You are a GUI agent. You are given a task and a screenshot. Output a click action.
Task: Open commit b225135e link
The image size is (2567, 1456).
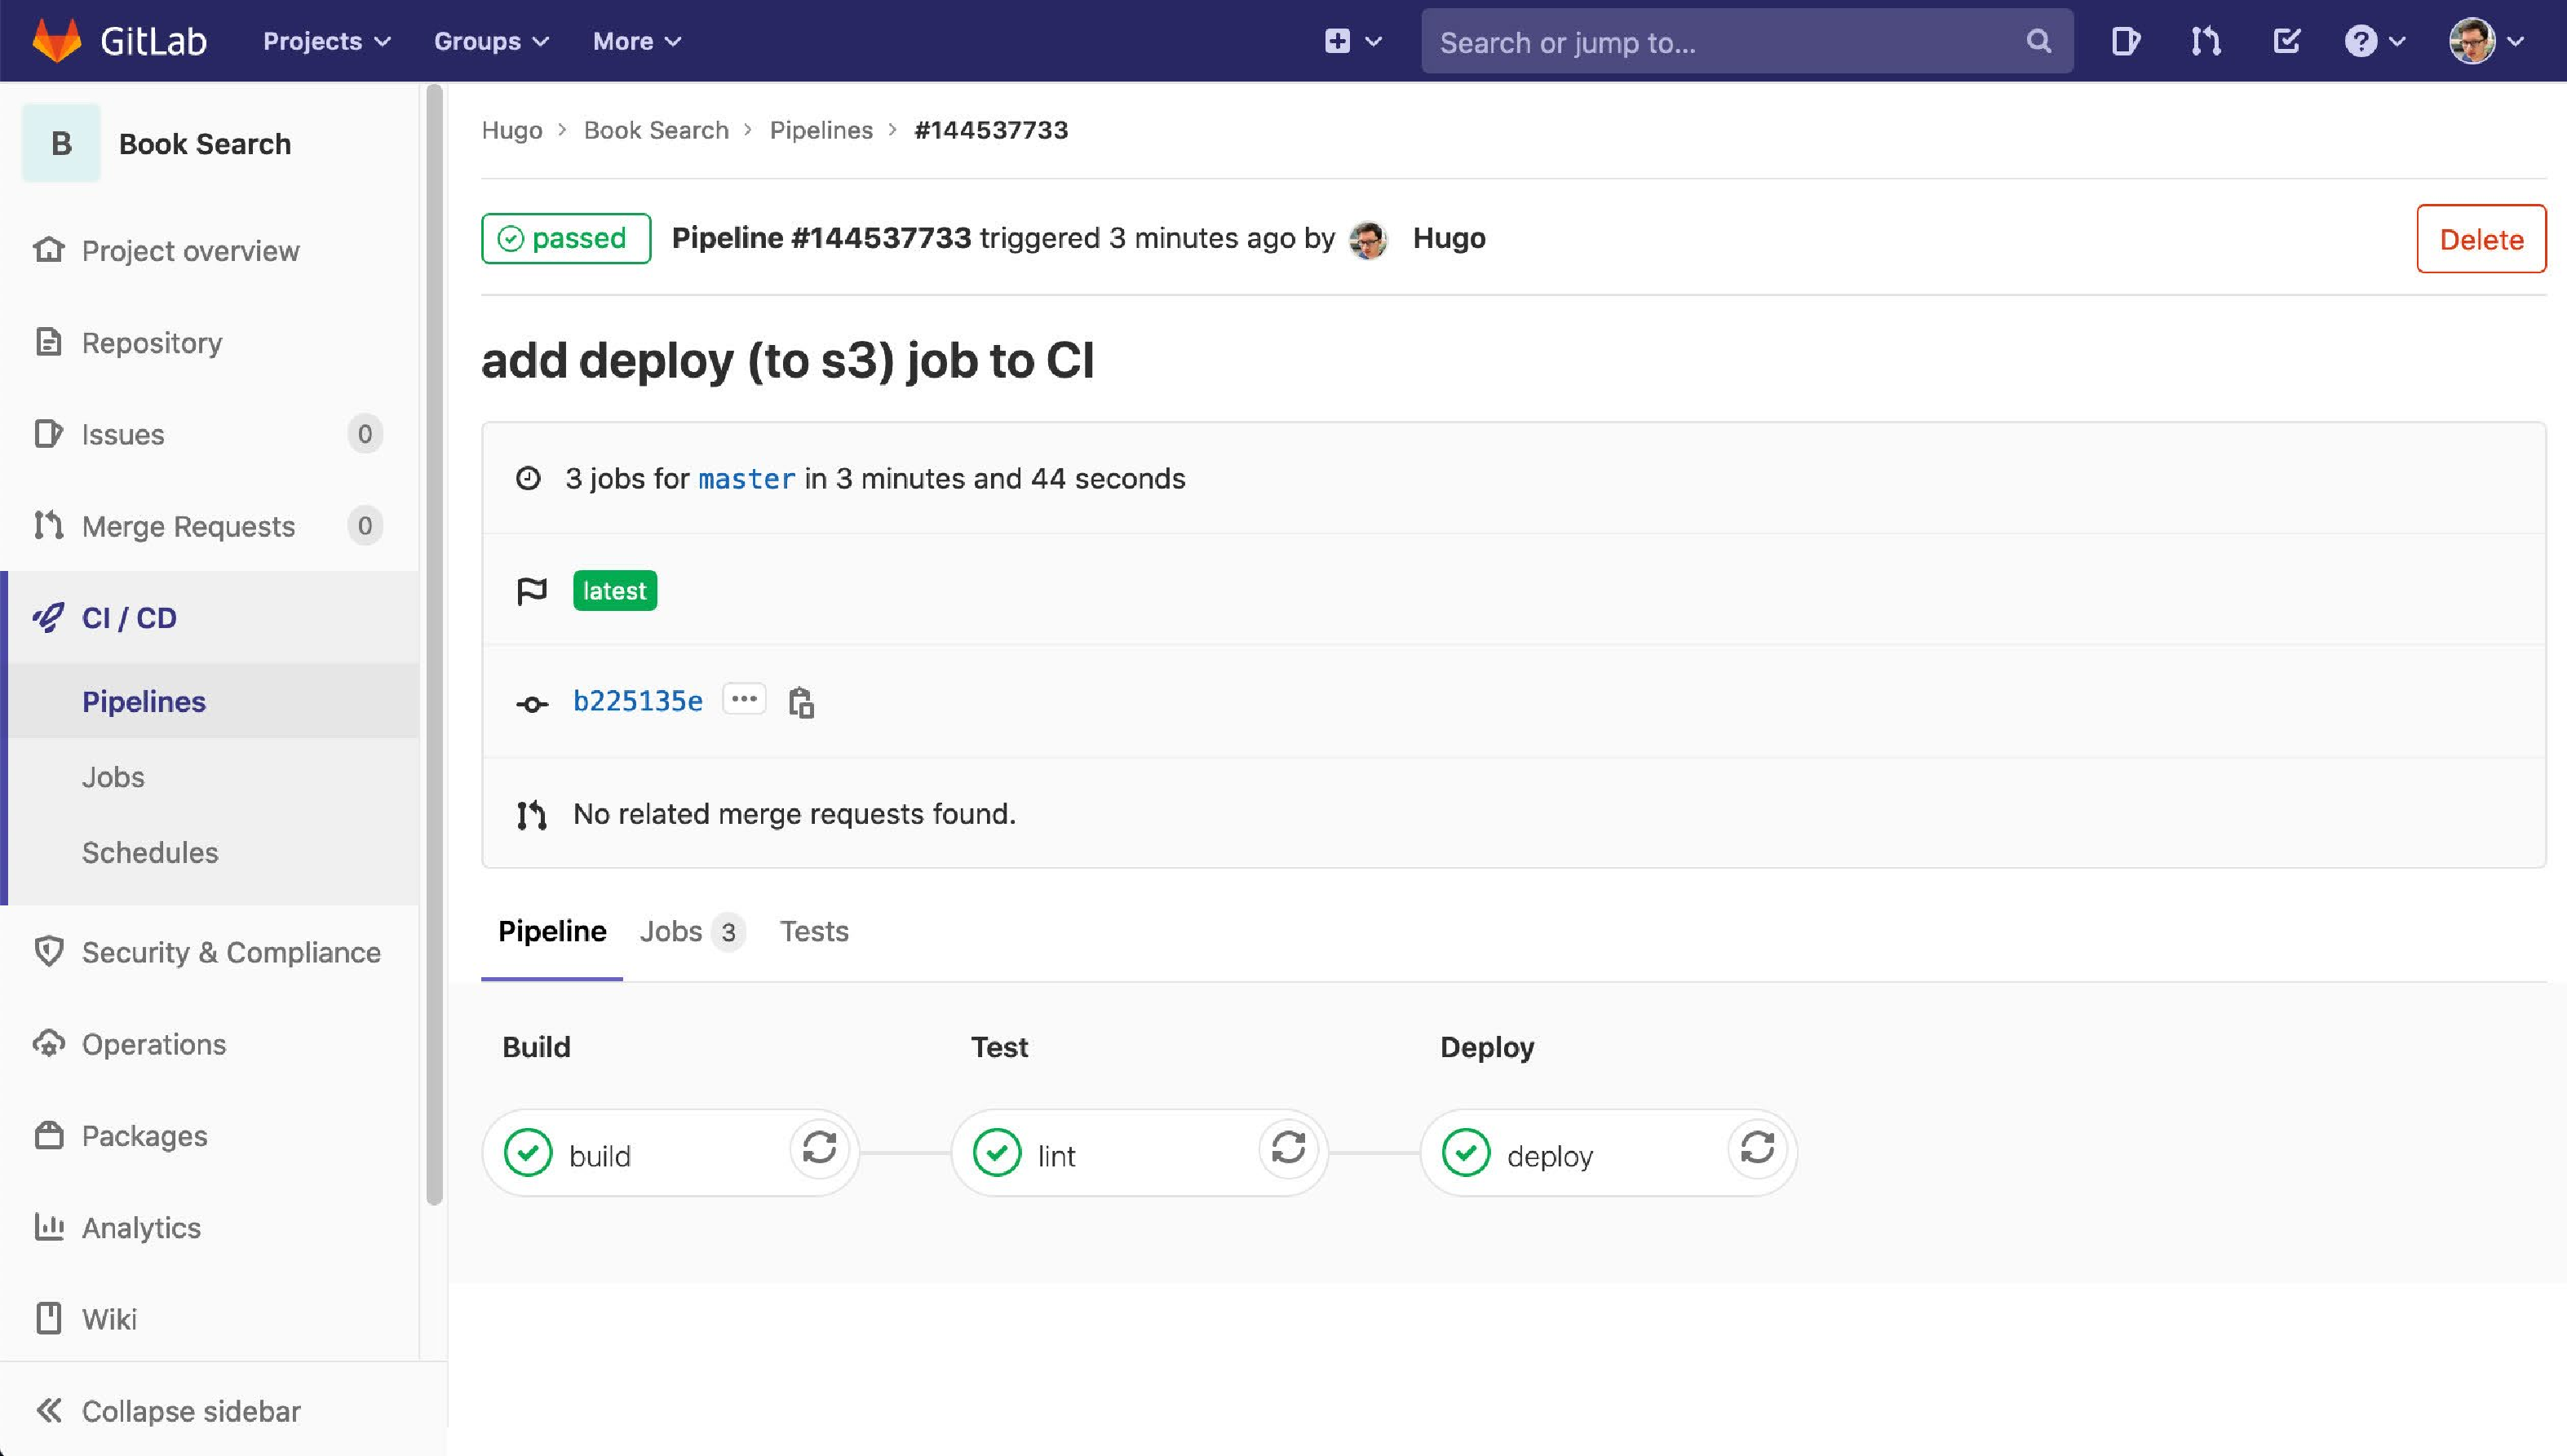[x=638, y=701]
